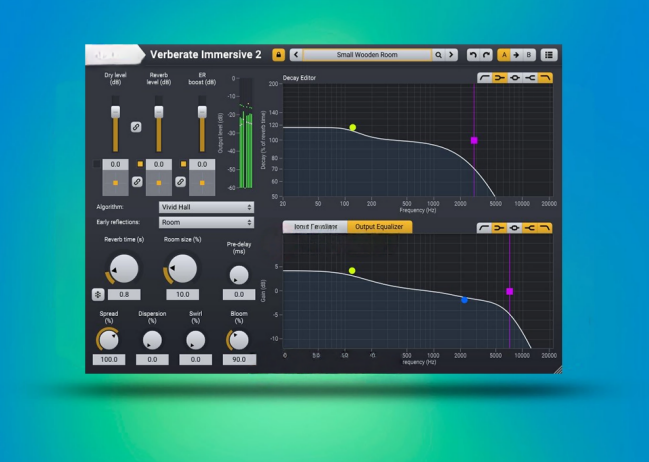
Task: Click the Reverb time knob
Action: (x=124, y=269)
